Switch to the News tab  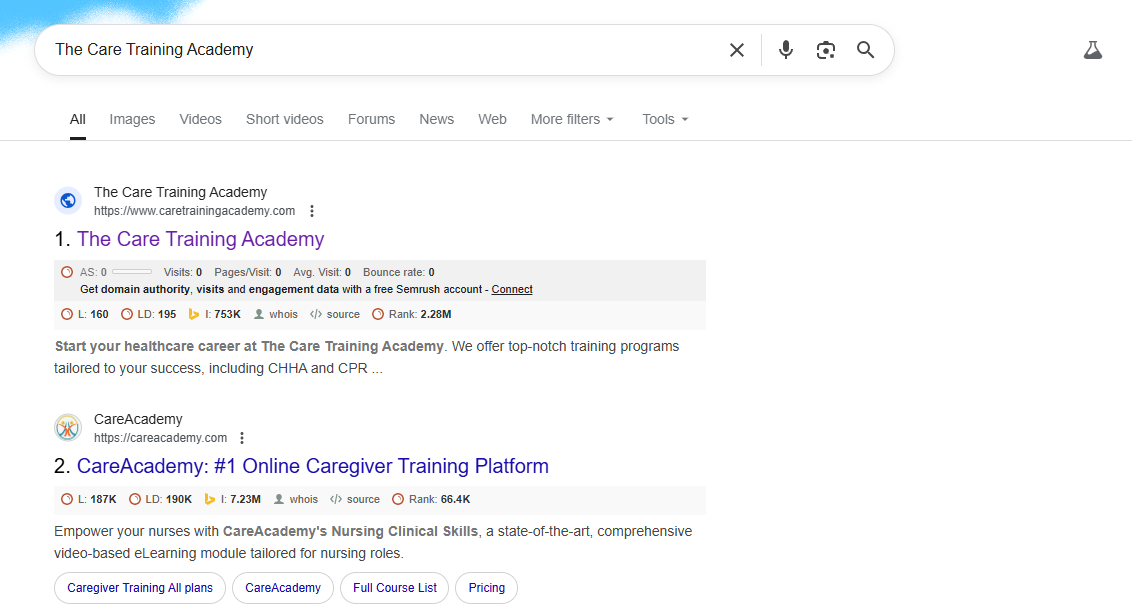pos(436,119)
